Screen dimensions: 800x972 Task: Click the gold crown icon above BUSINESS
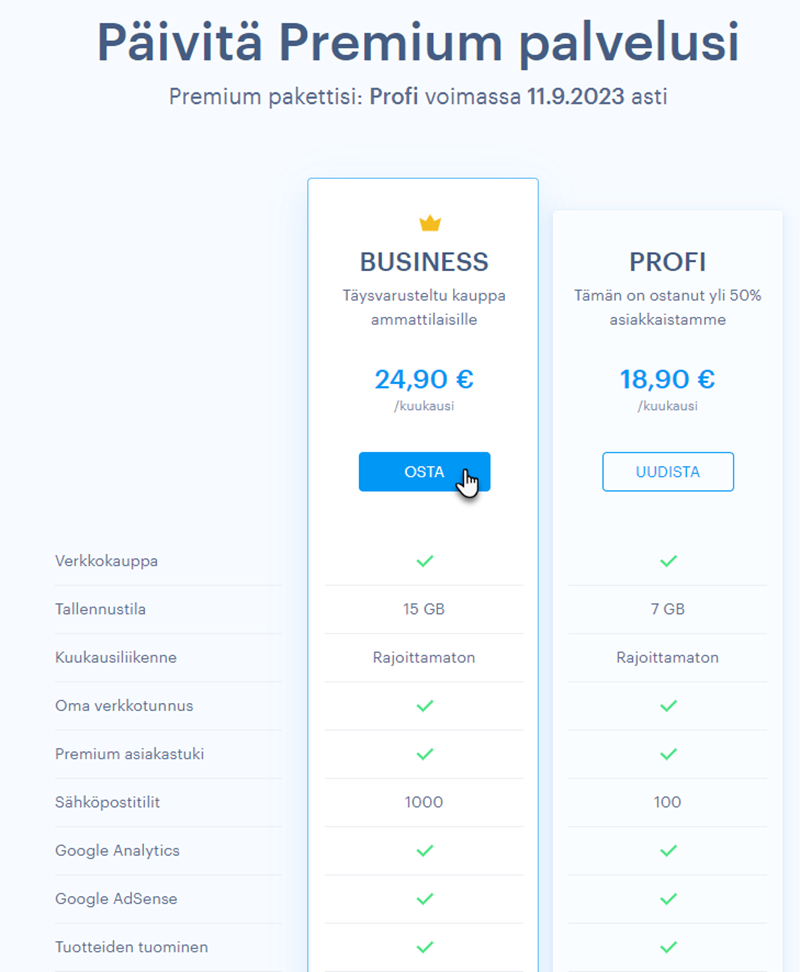[x=430, y=223]
